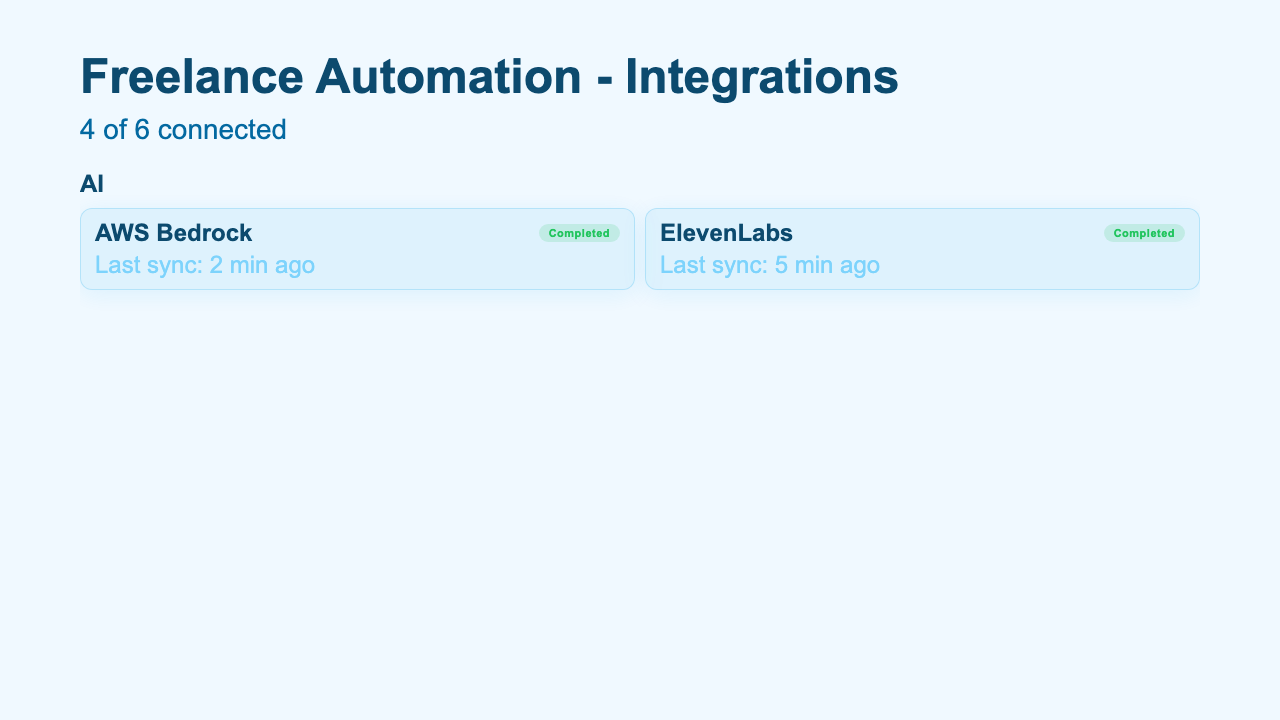The width and height of the screenshot is (1280, 720).
Task: Click the AI section heading
Action: 92,184
